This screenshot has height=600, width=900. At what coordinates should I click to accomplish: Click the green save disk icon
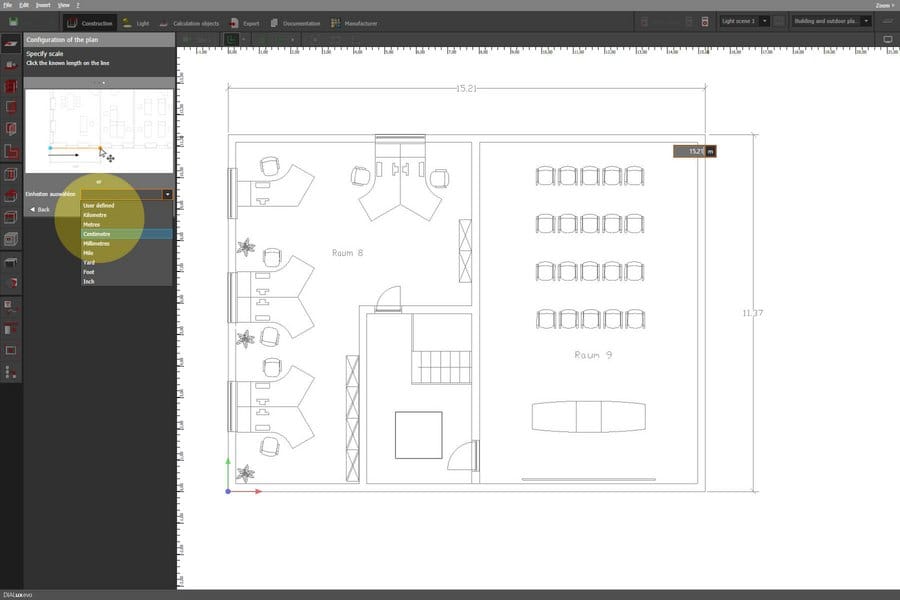click(x=13, y=22)
